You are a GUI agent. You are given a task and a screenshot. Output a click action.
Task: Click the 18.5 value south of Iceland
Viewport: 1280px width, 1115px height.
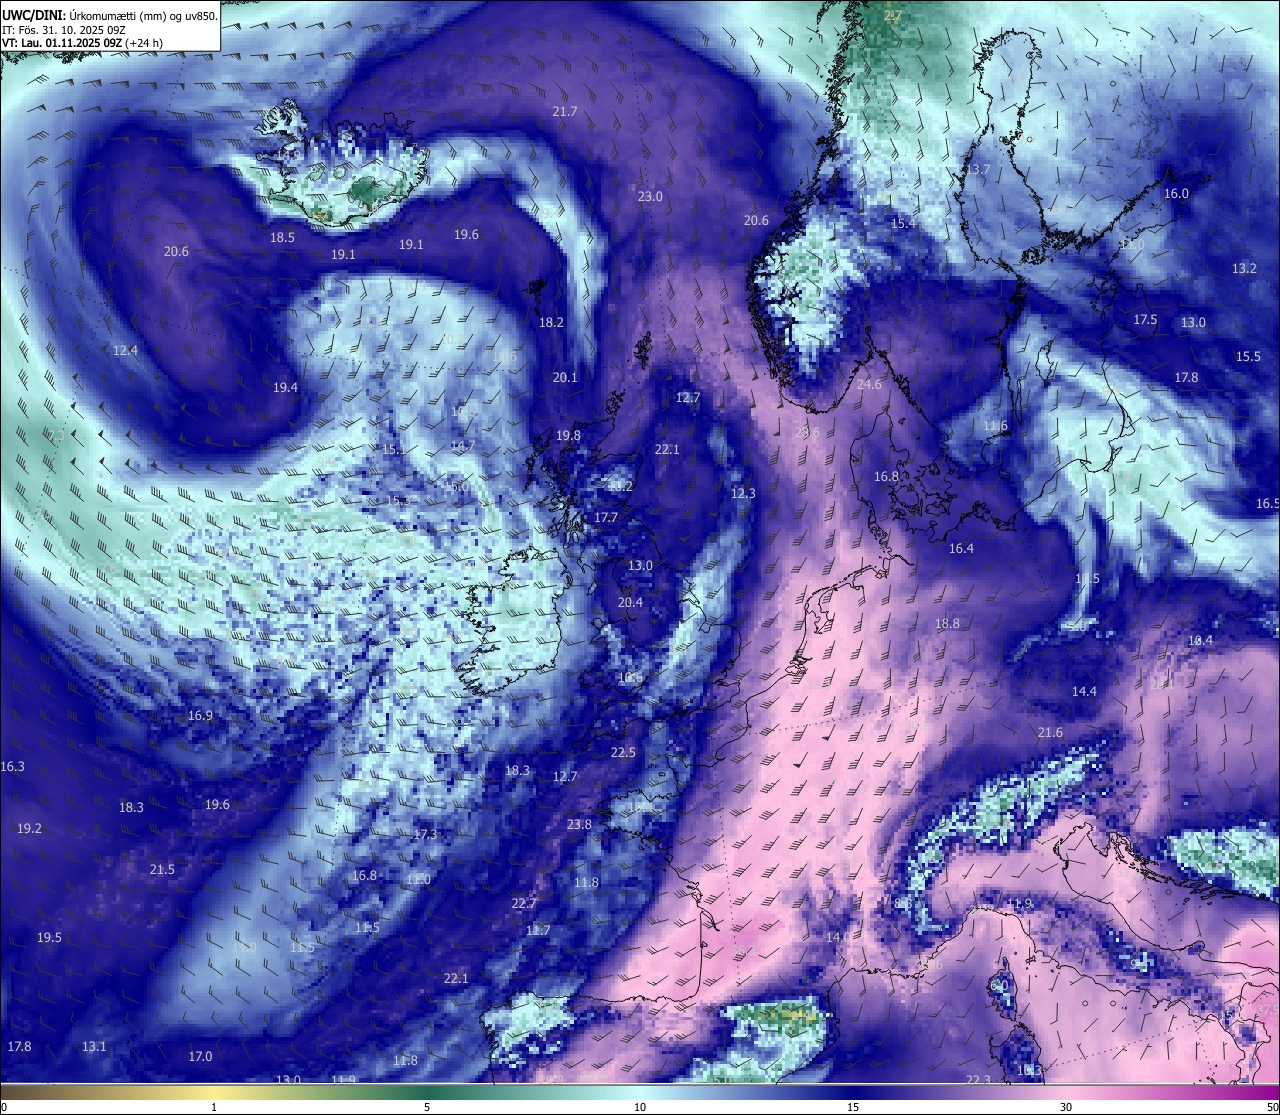click(282, 237)
